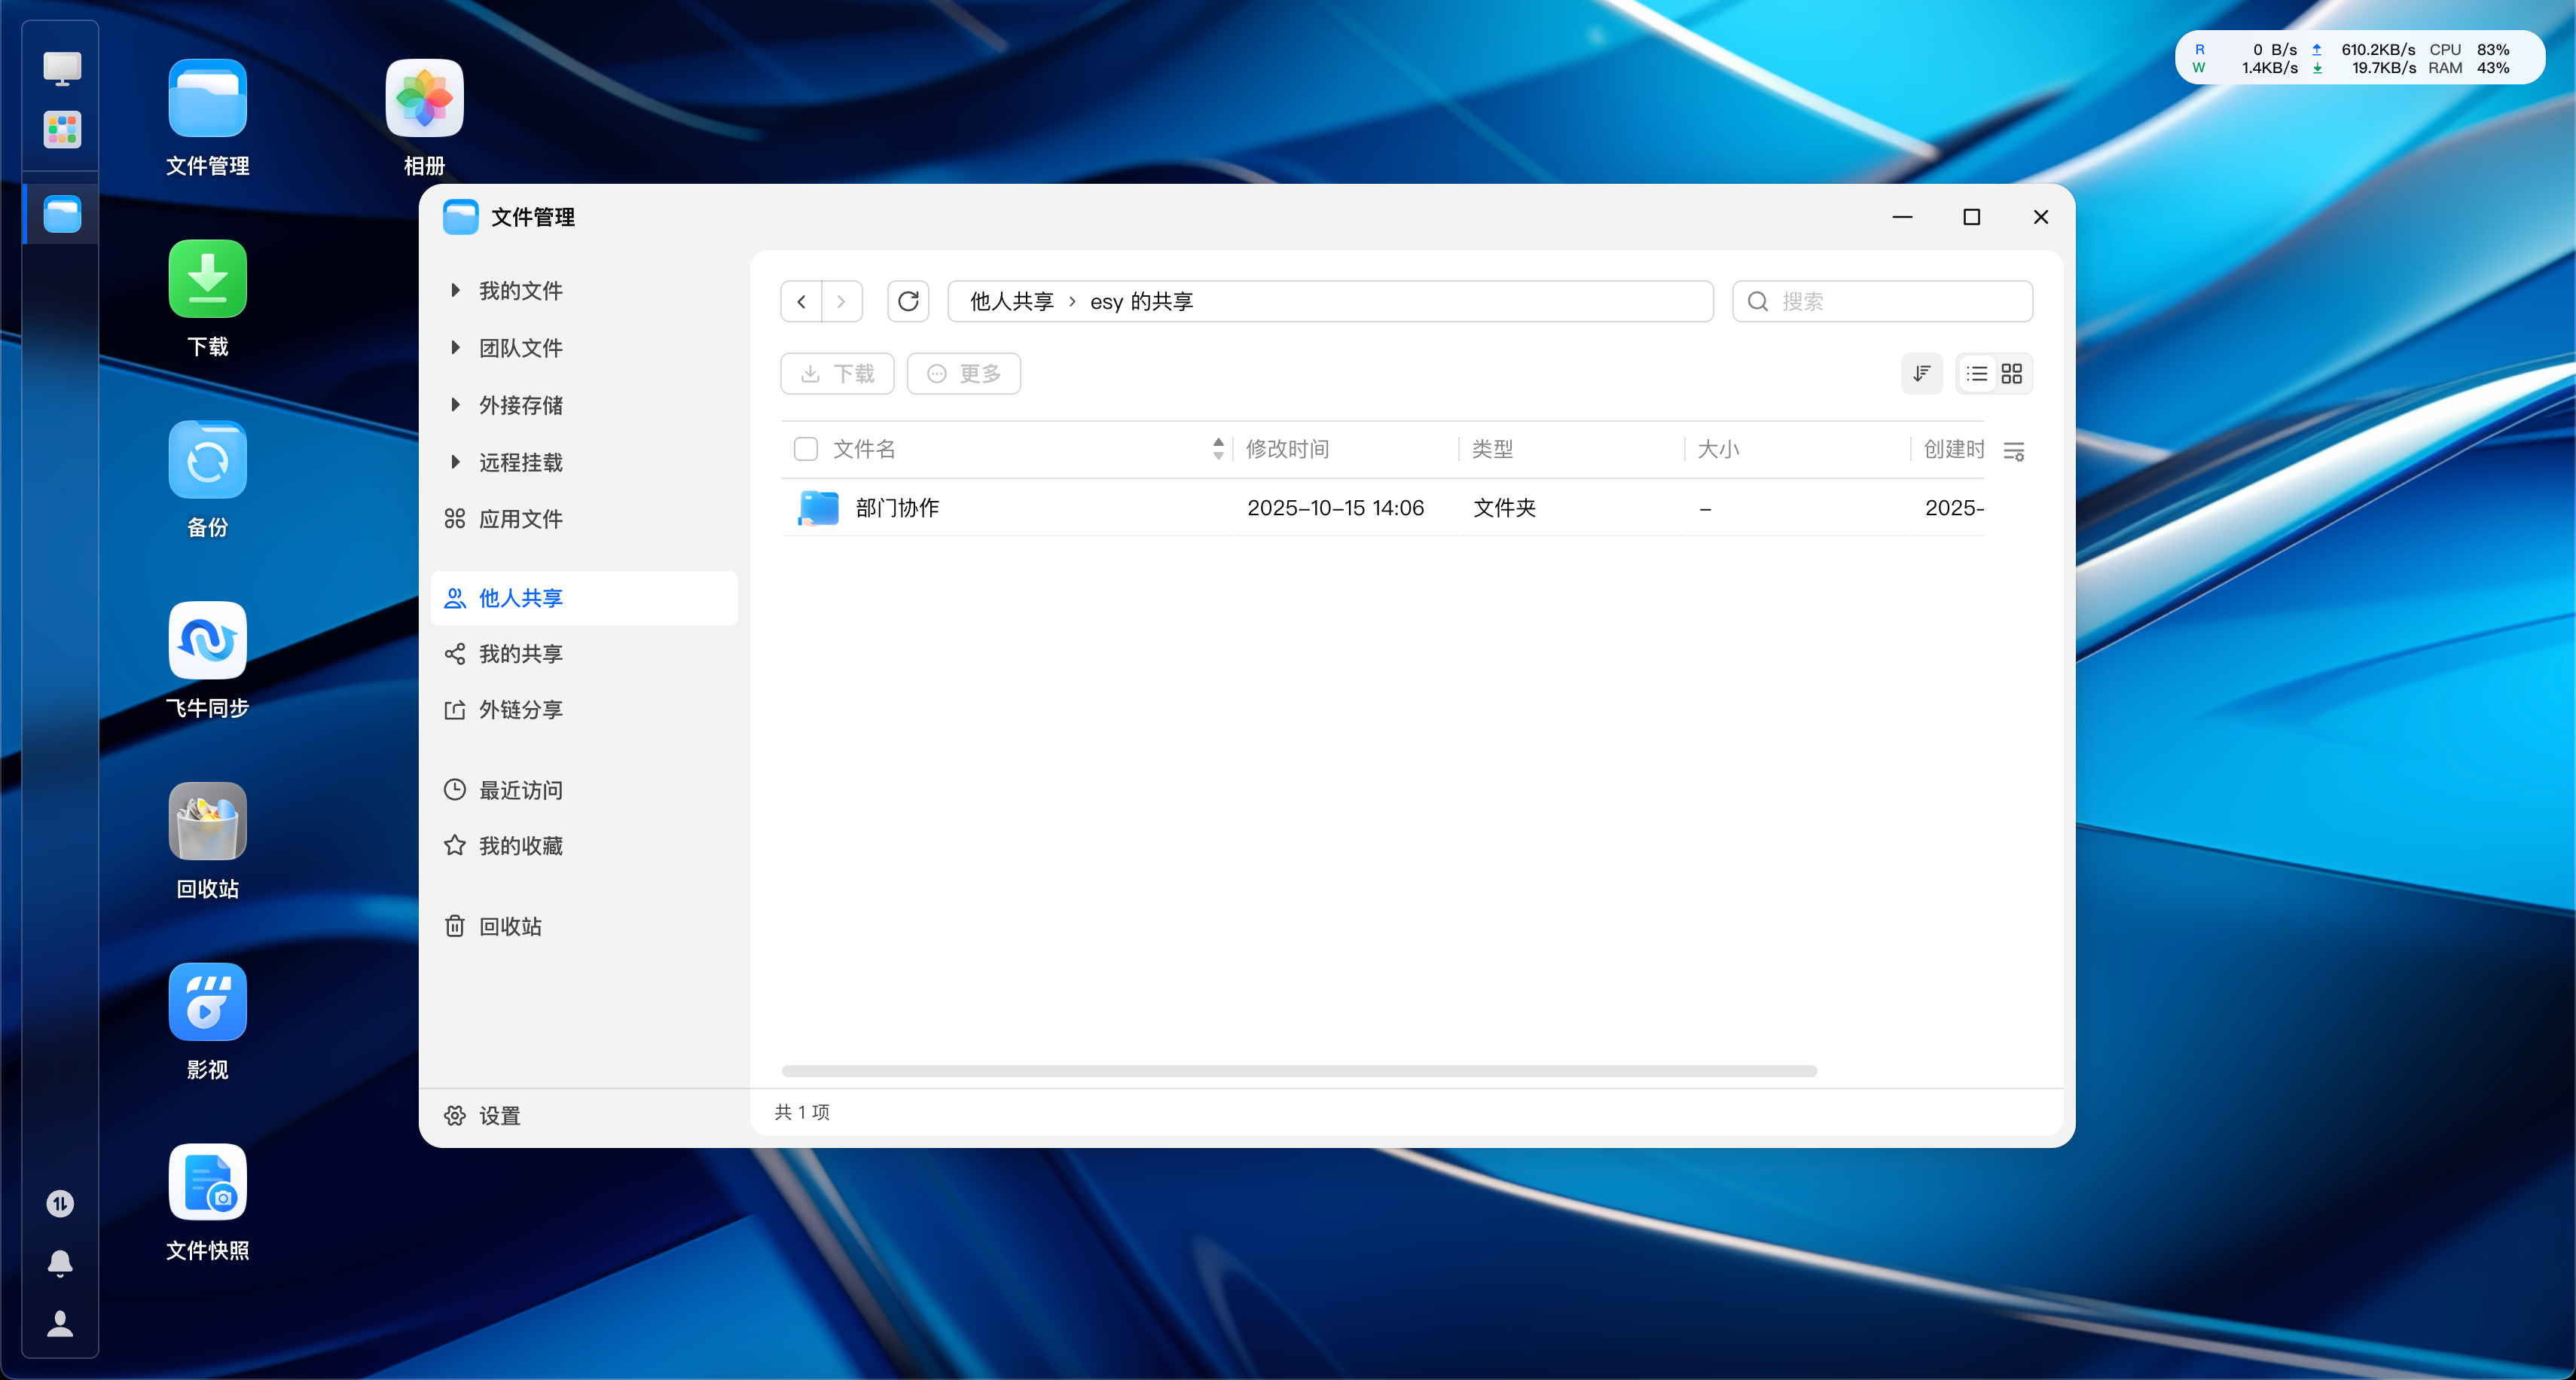
Task: Open the sort order button
Action: pos(1921,374)
